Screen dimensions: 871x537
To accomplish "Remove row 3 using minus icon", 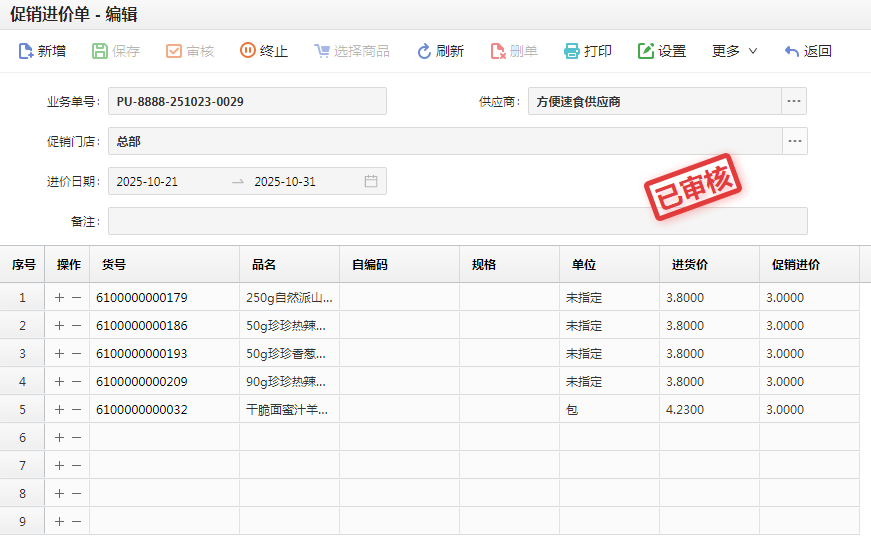I will [76, 354].
